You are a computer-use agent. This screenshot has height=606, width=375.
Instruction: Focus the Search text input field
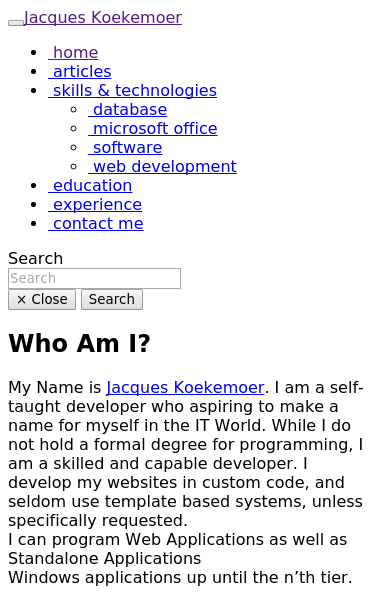click(94, 278)
